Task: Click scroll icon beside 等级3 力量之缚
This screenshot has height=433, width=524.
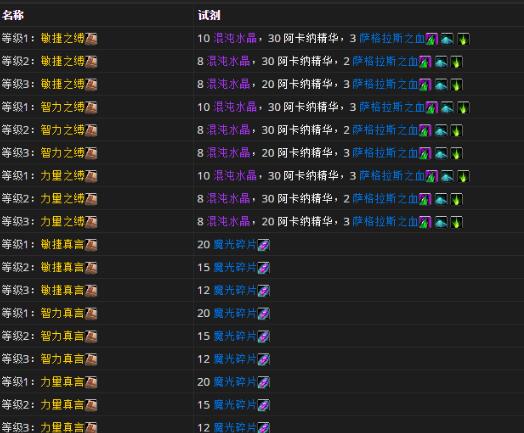Action: click(x=91, y=222)
